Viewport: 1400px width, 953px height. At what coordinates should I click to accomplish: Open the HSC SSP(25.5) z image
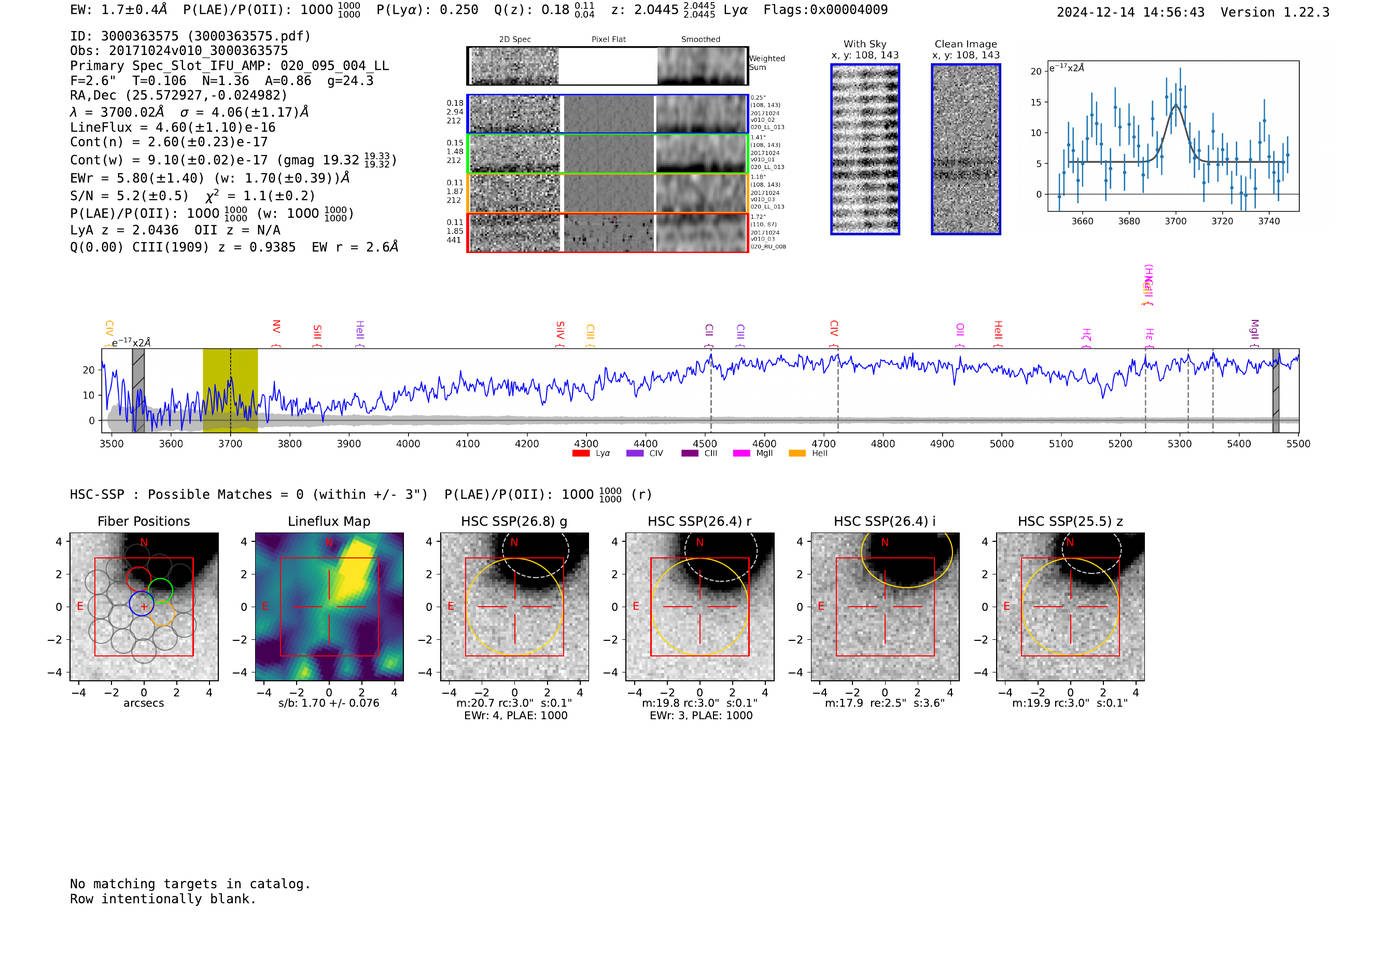(1070, 607)
